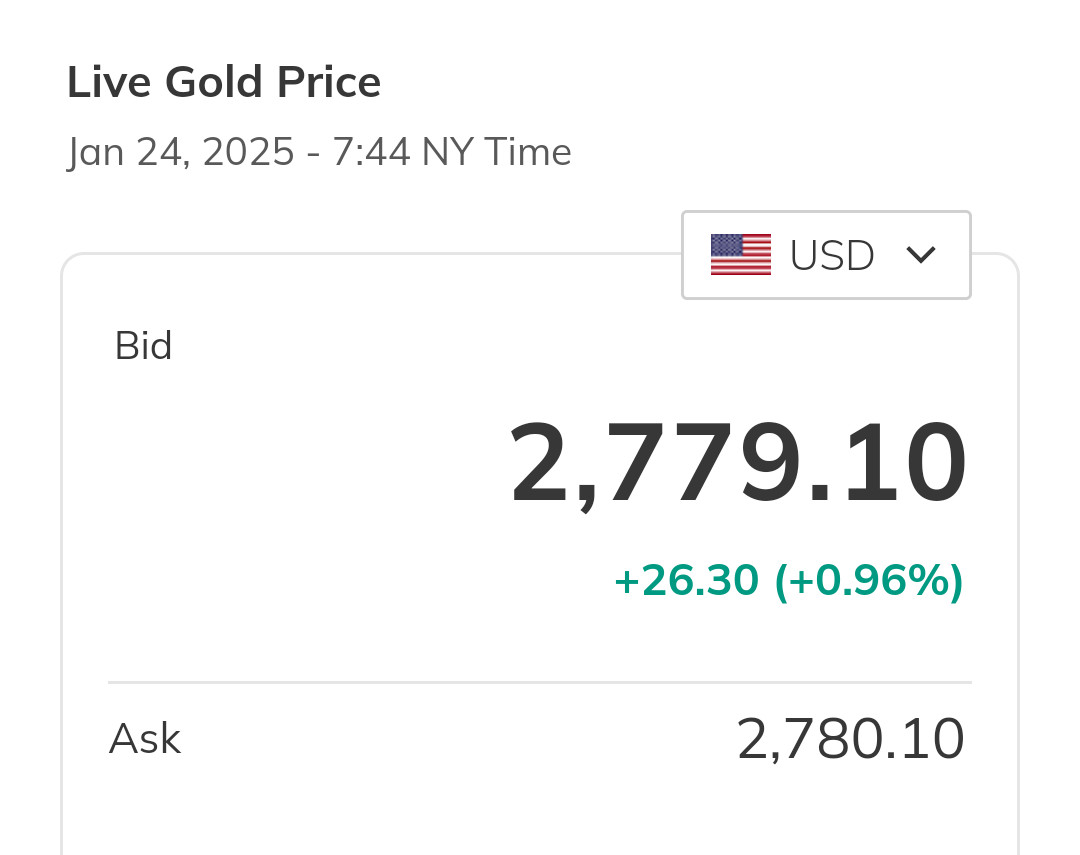Click the US flag icon
Screen dimensions: 1080x855
click(740, 255)
